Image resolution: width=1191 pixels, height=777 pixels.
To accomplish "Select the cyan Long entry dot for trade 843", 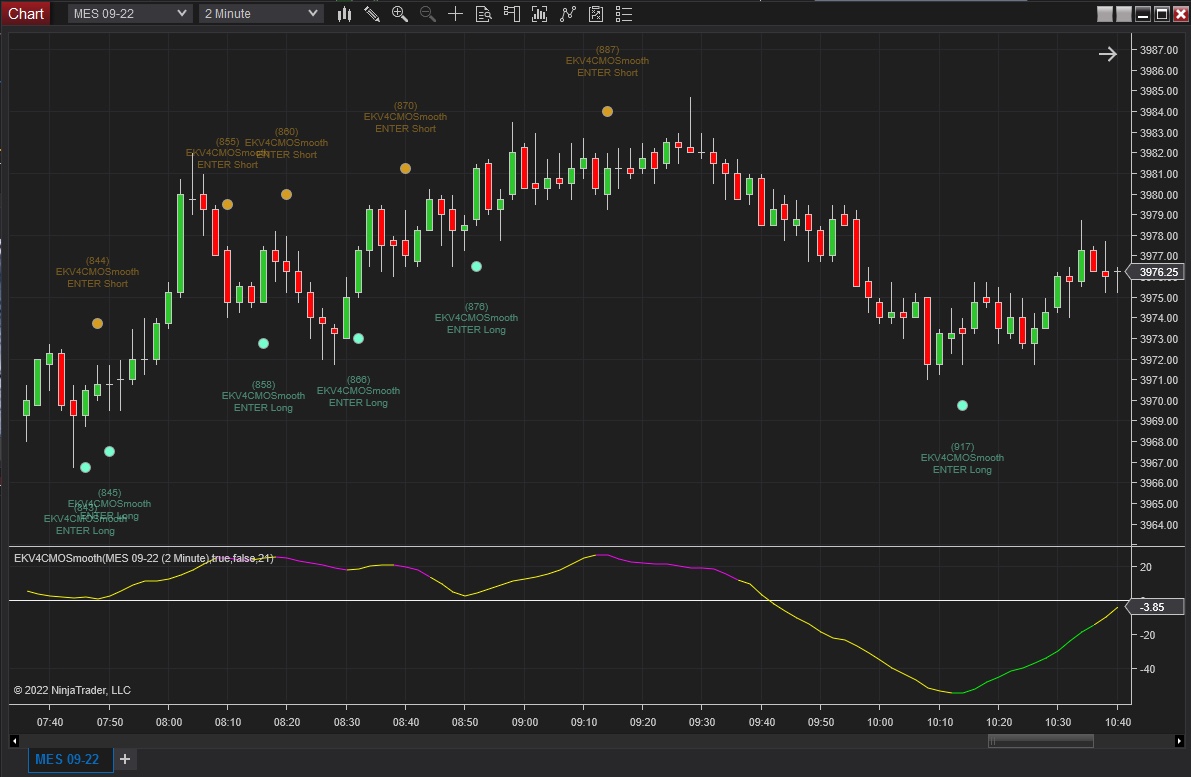I will (85, 468).
